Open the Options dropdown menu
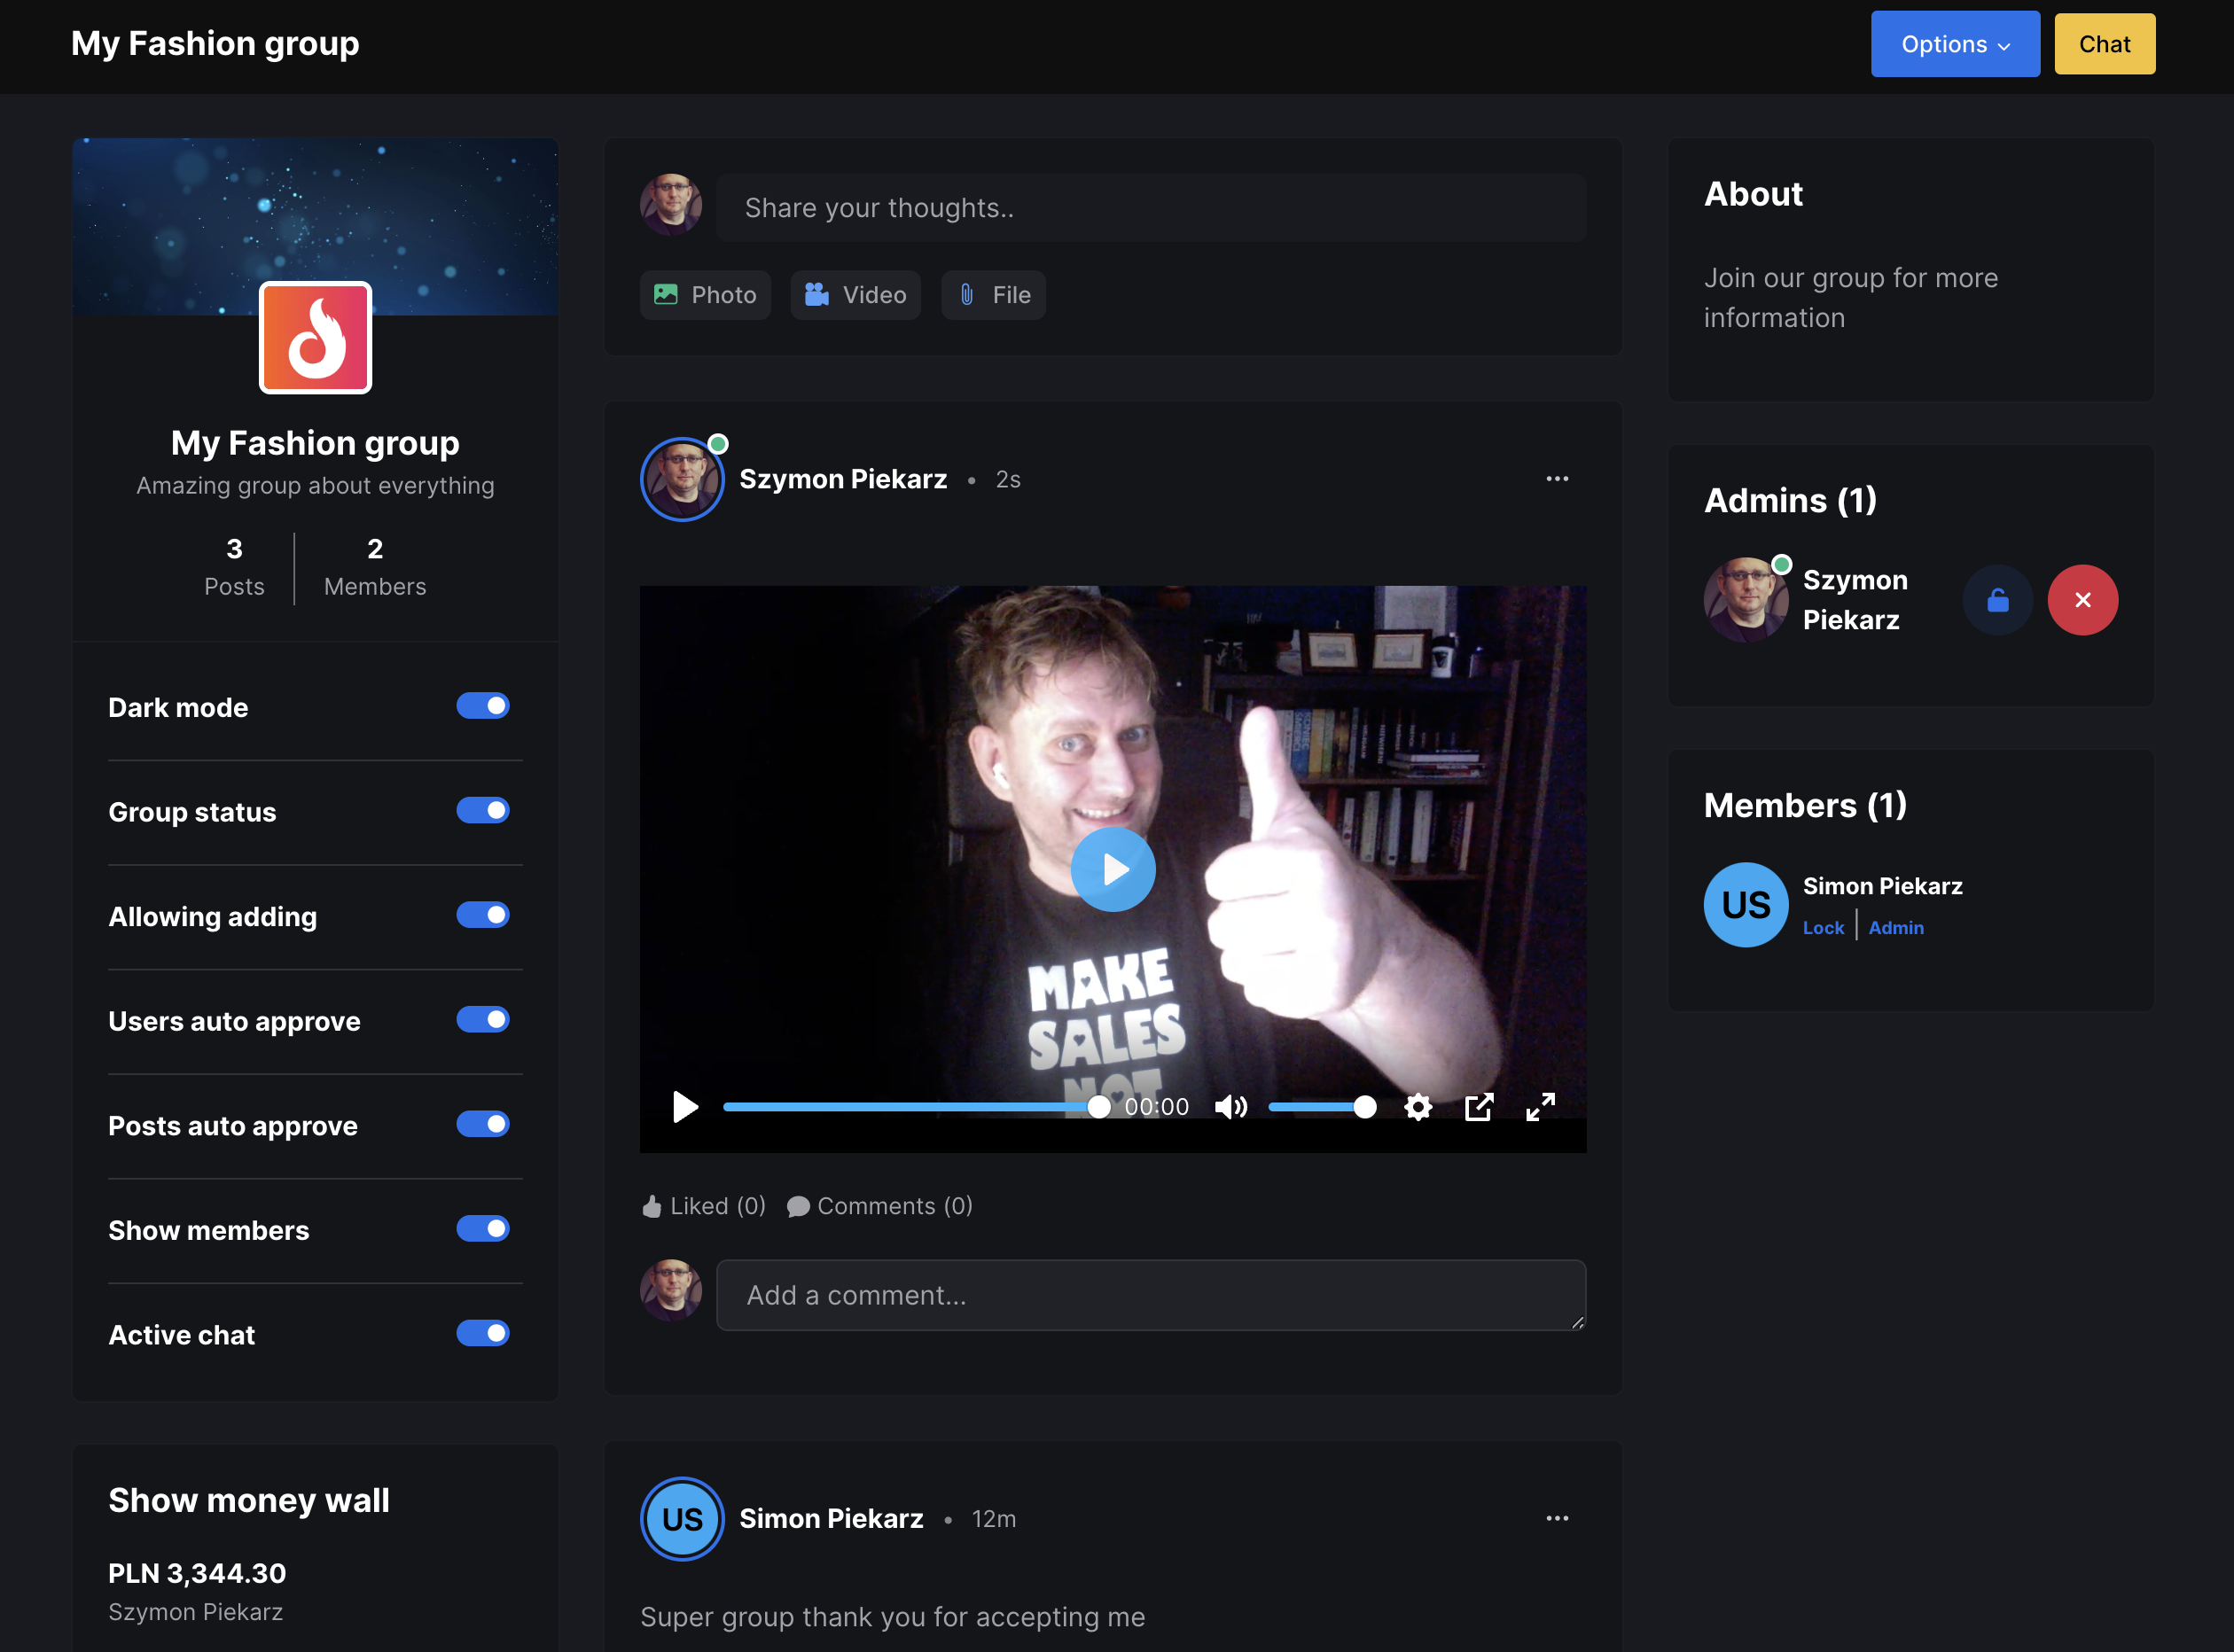 (1954, 44)
